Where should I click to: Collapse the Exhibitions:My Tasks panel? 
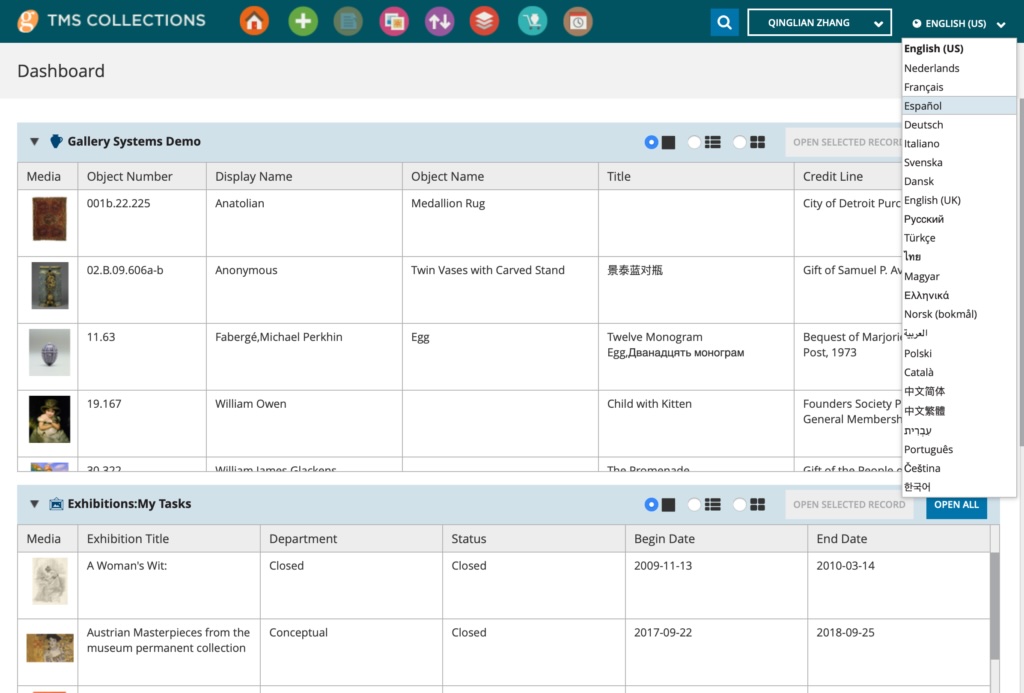click(x=35, y=504)
